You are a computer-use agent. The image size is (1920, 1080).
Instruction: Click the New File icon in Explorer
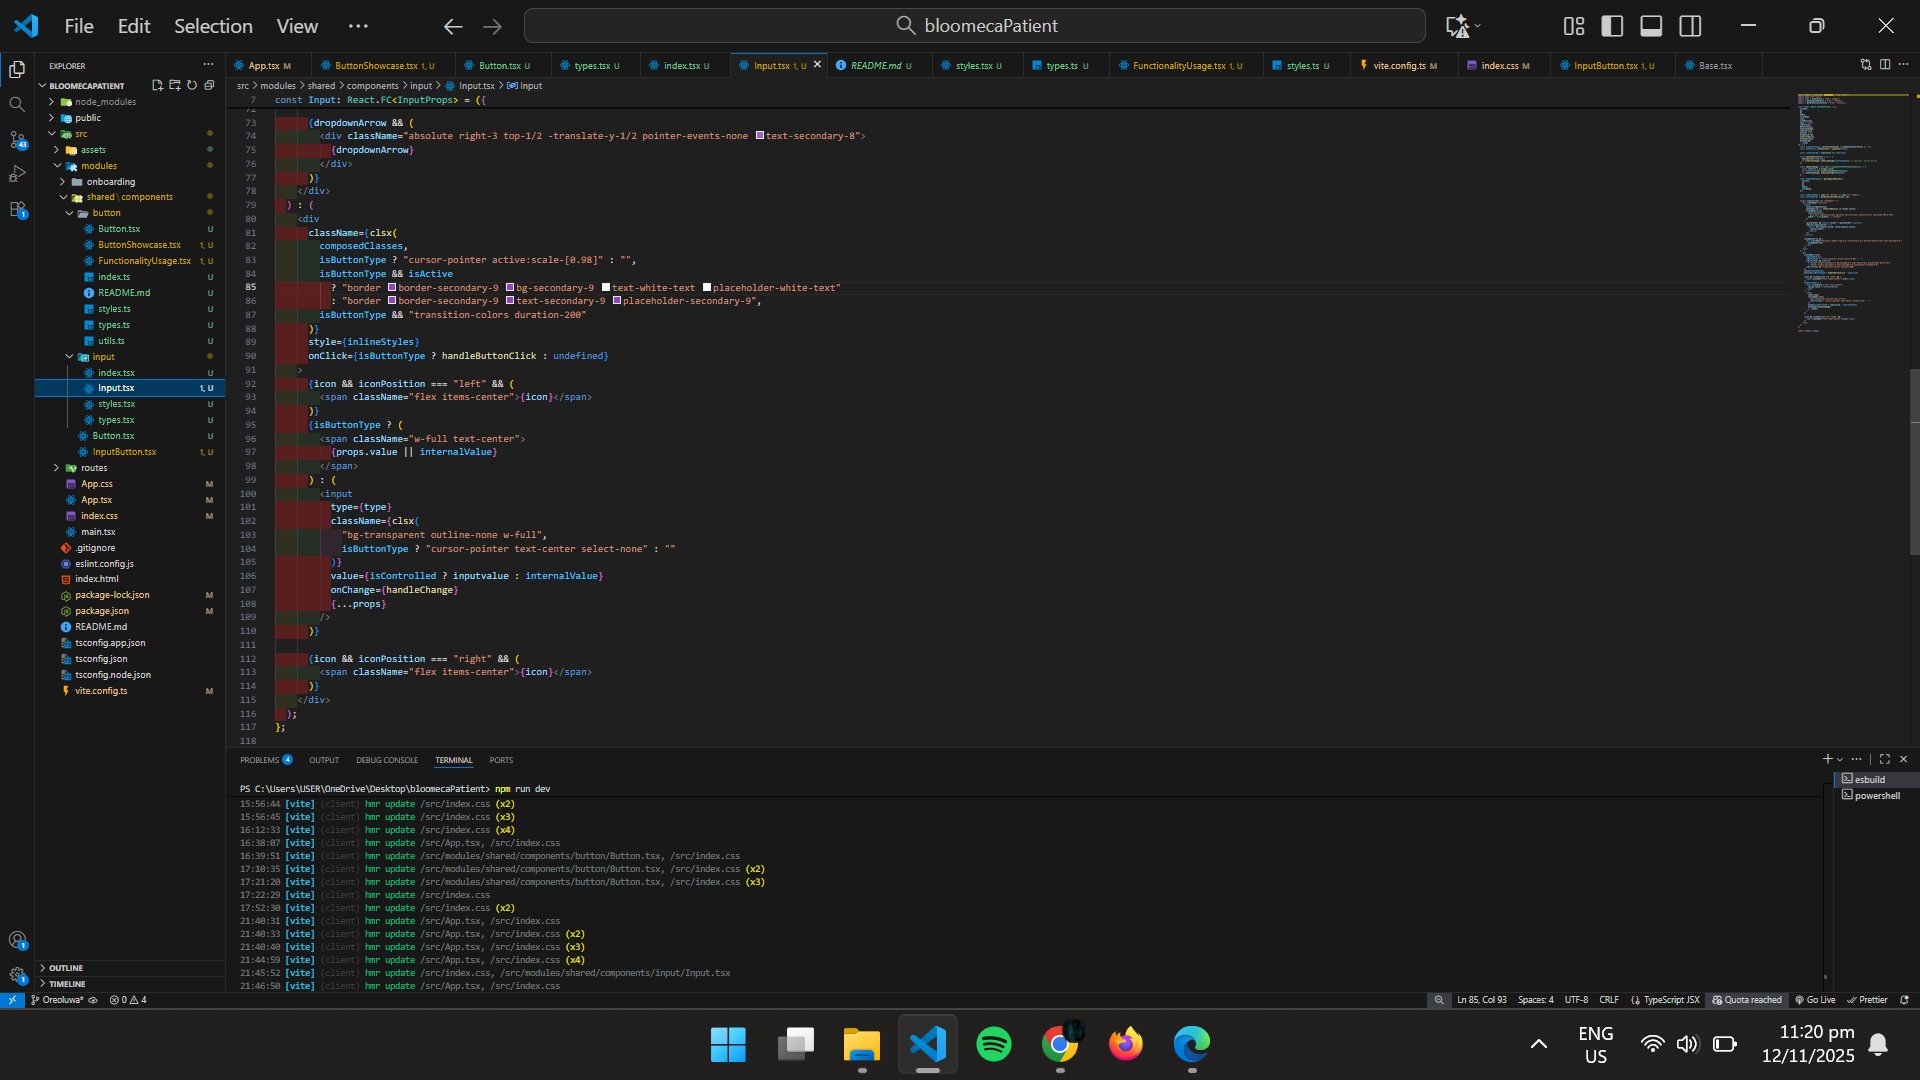coord(157,86)
